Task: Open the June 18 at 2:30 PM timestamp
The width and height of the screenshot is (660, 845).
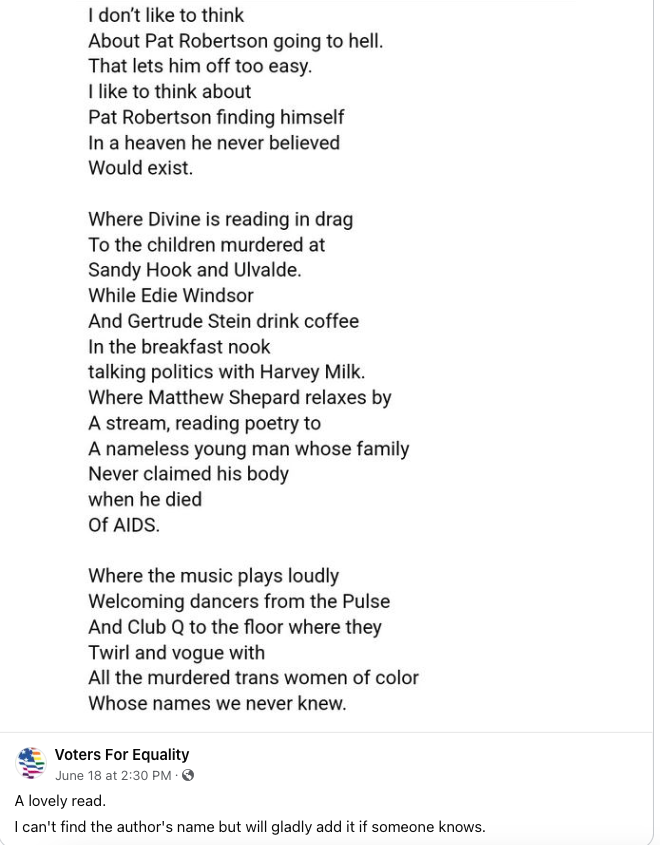Action: coord(114,775)
